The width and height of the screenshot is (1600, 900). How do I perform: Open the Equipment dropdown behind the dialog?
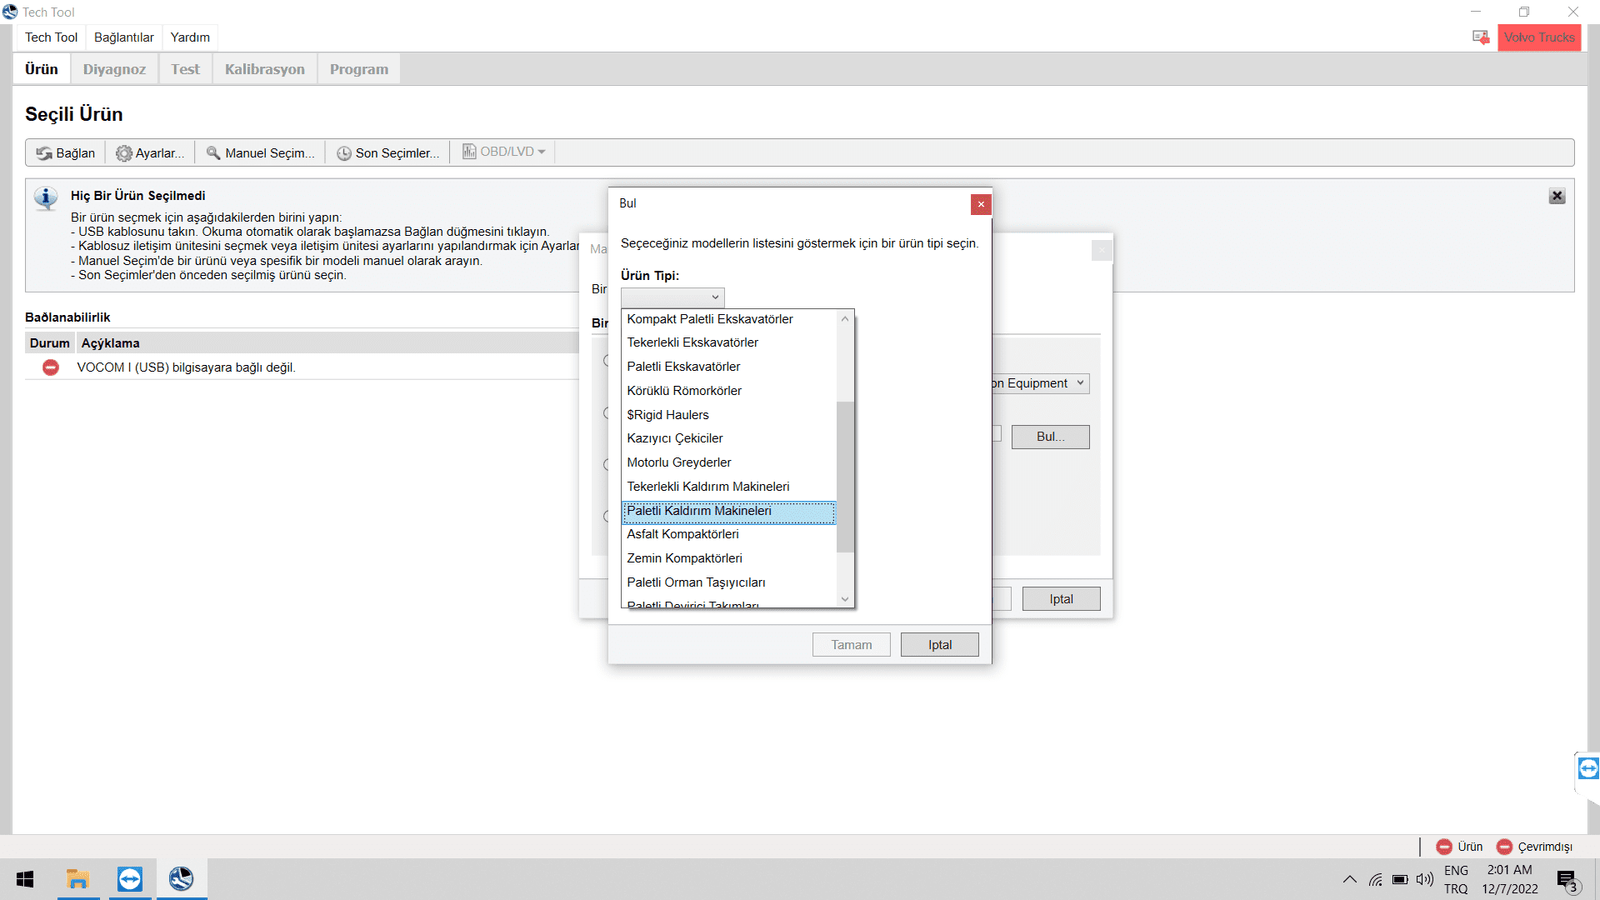[1040, 383]
